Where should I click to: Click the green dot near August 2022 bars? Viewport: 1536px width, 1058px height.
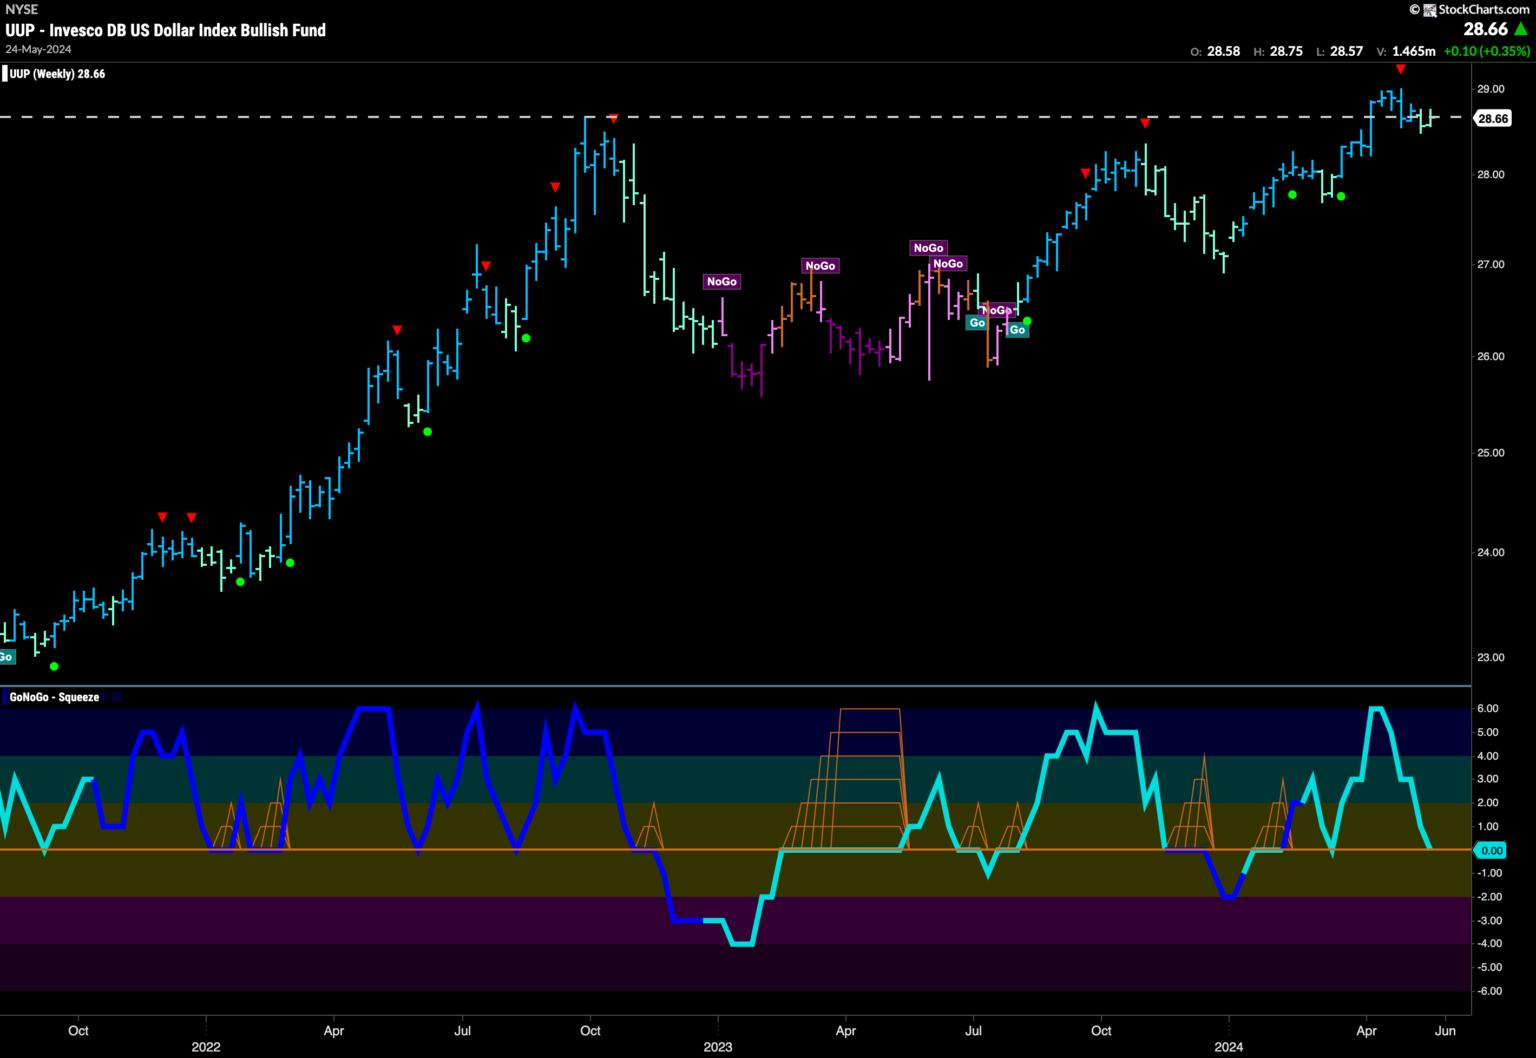click(526, 338)
